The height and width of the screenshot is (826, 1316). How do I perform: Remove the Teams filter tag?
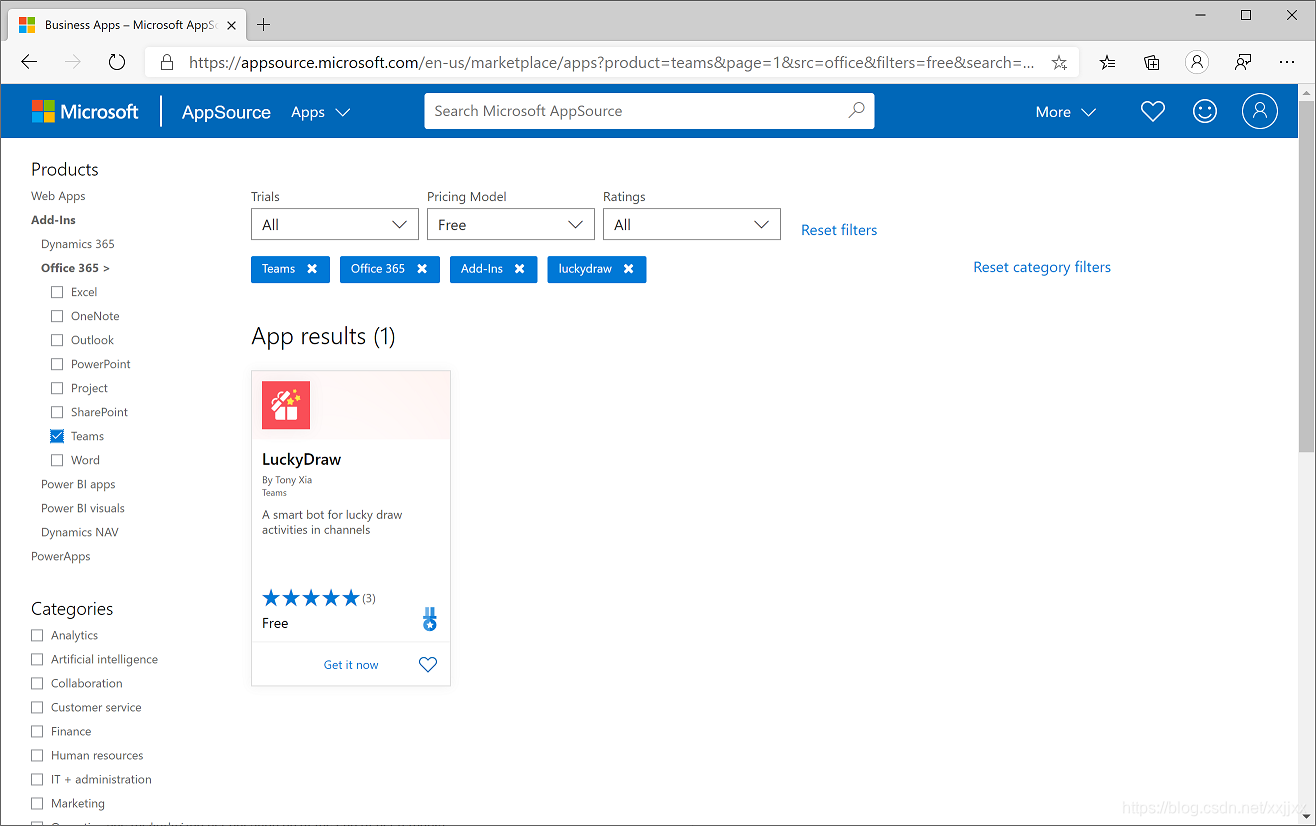point(312,269)
